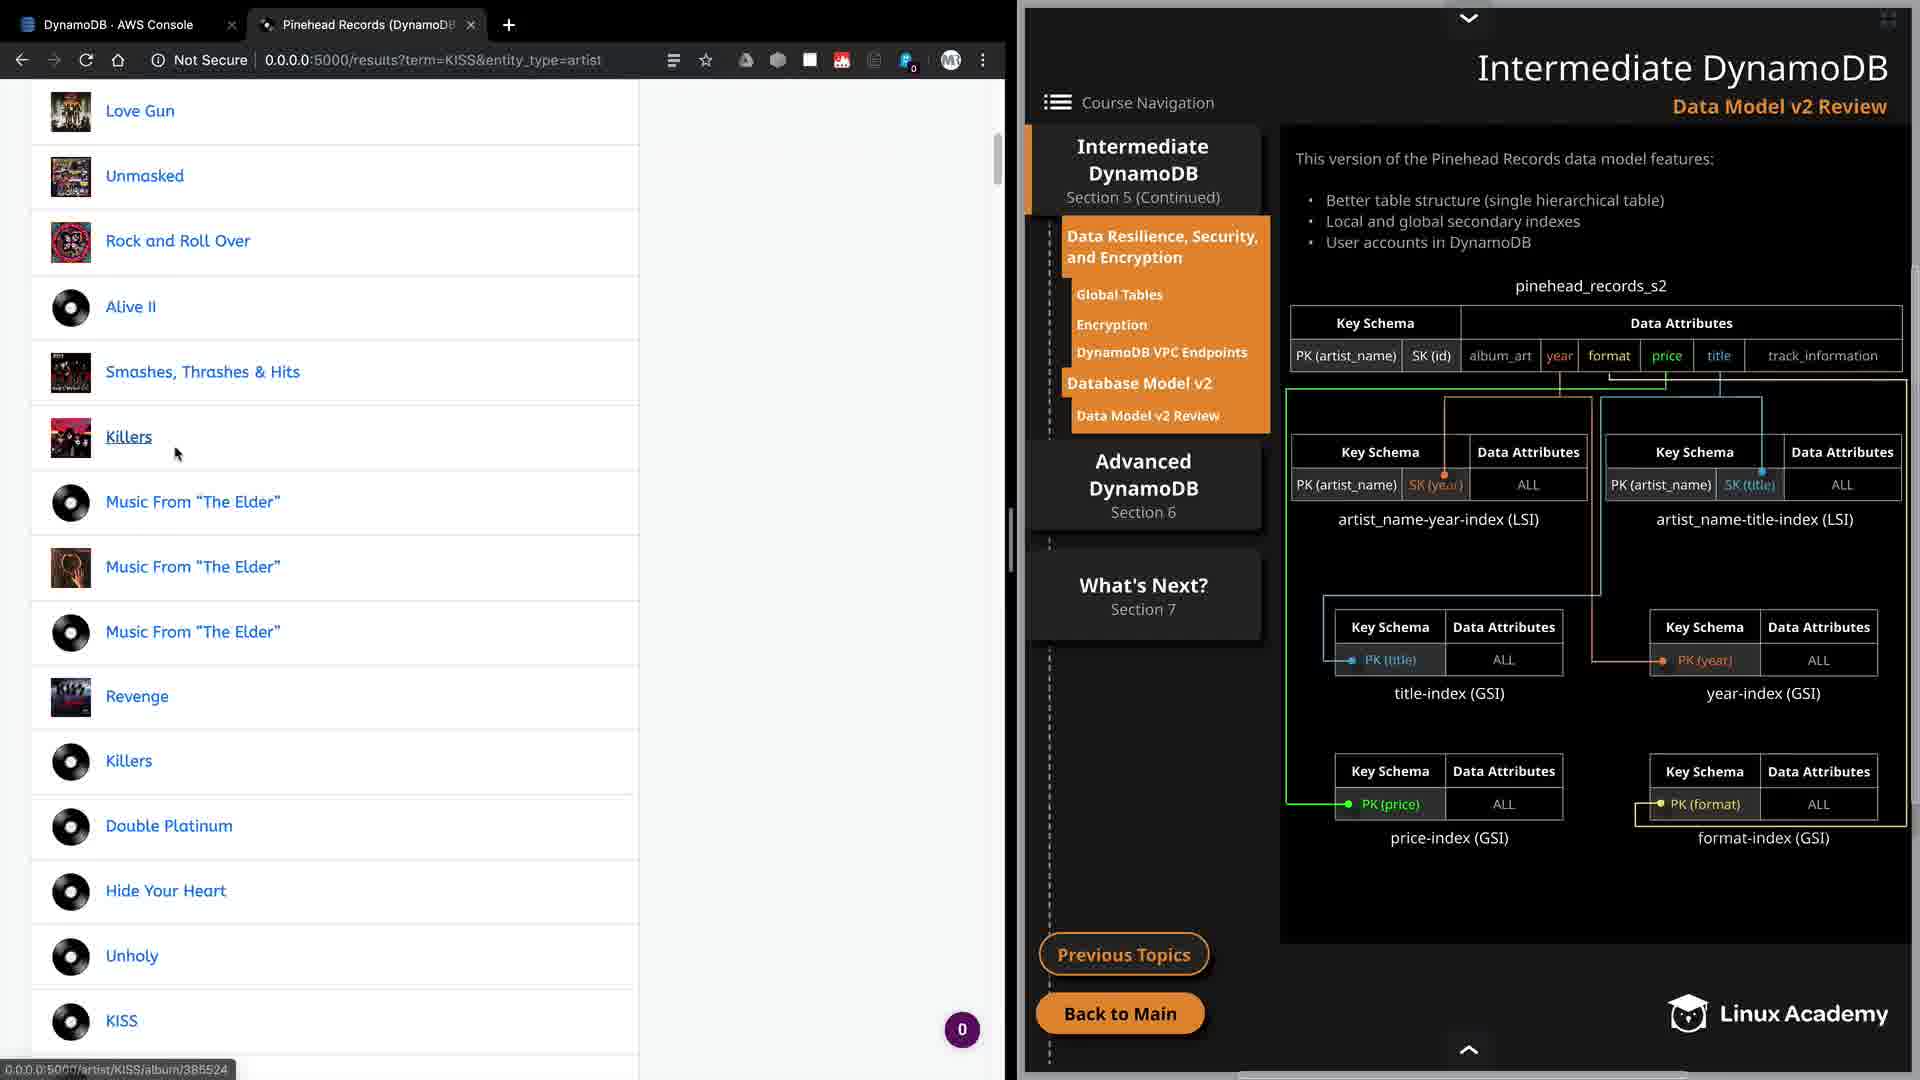Open a new browser tab
This screenshot has width=1920, height=1080.
508,24
